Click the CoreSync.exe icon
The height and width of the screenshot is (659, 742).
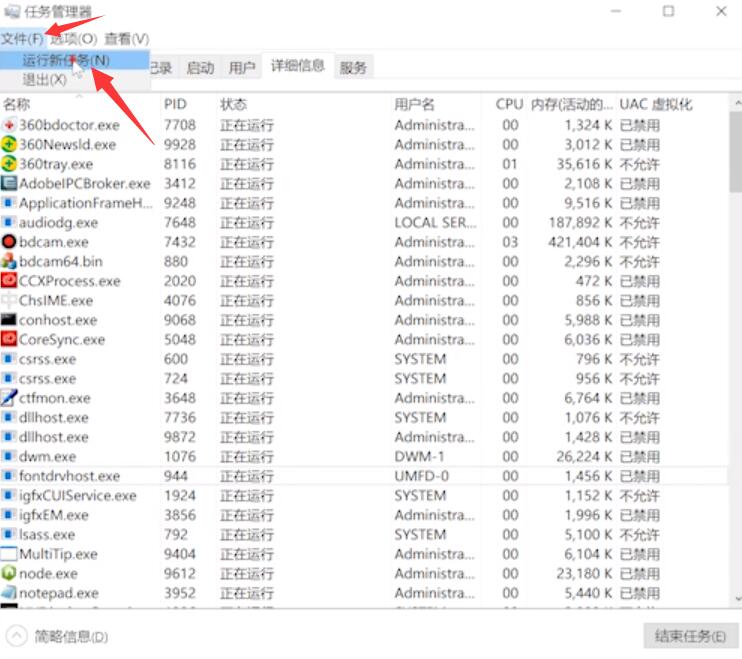(x=9, y=339)
